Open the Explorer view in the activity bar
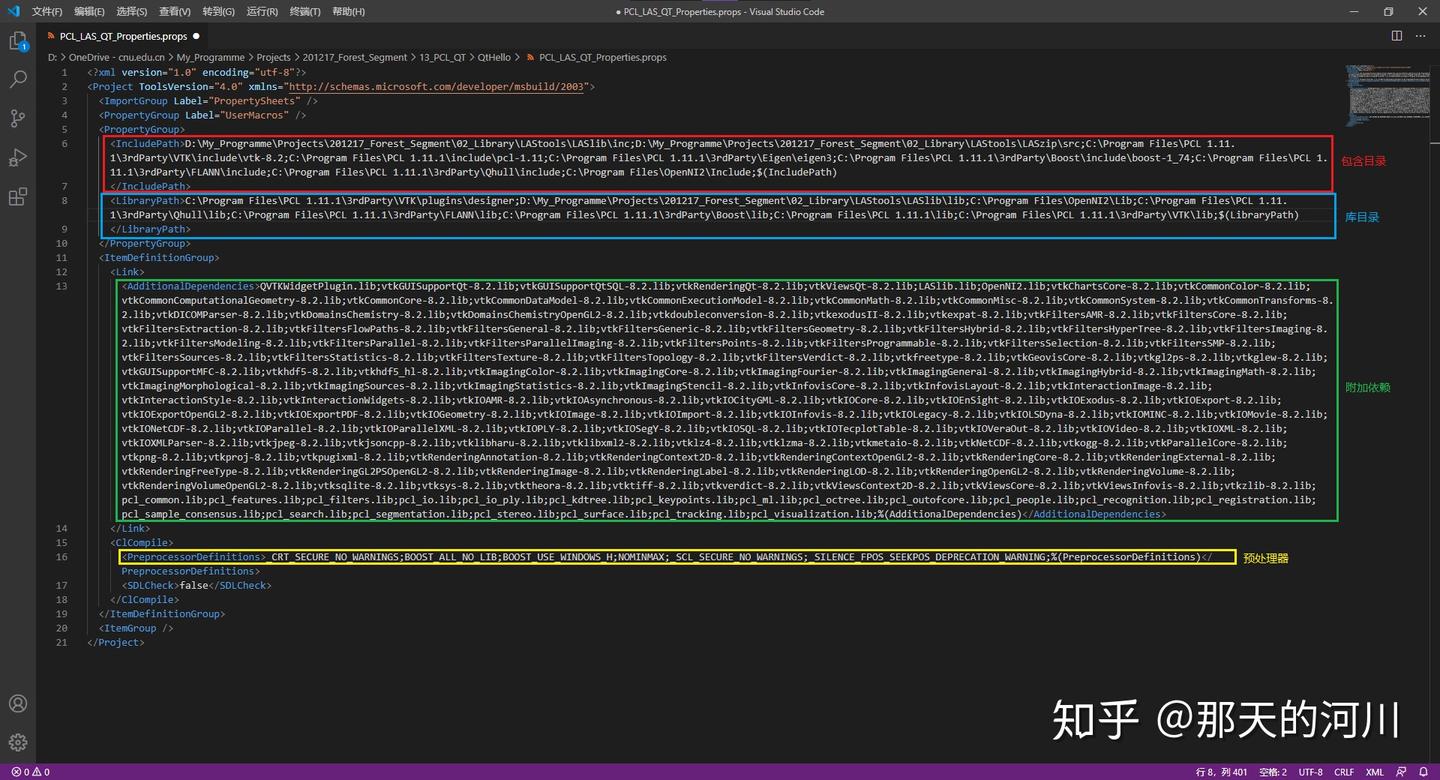 point(18,40)
